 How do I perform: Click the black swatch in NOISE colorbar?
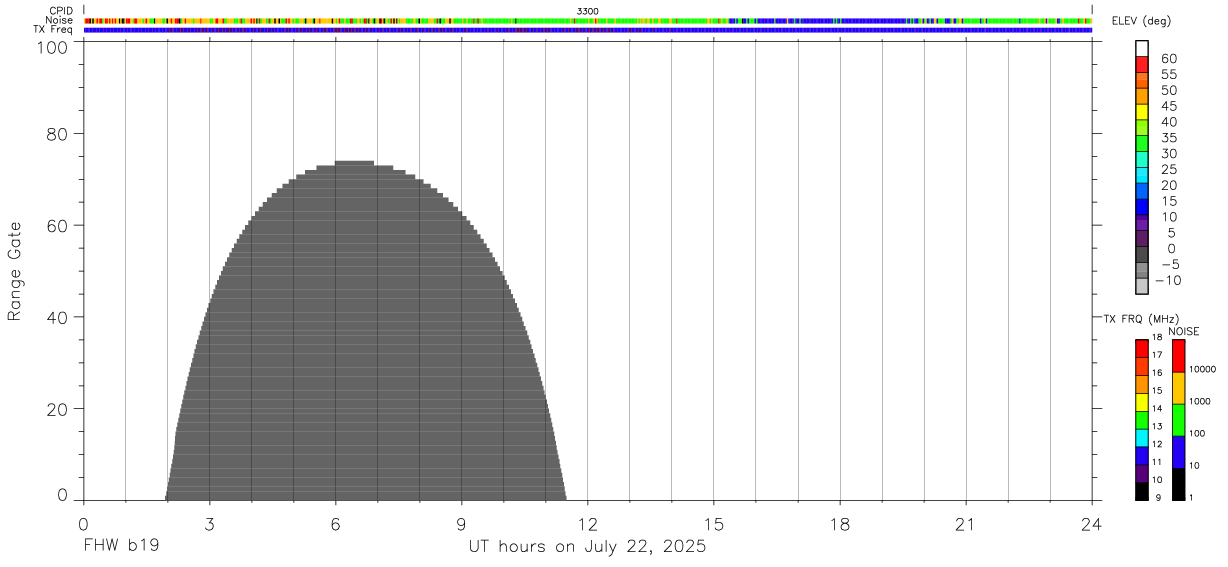1179,484
